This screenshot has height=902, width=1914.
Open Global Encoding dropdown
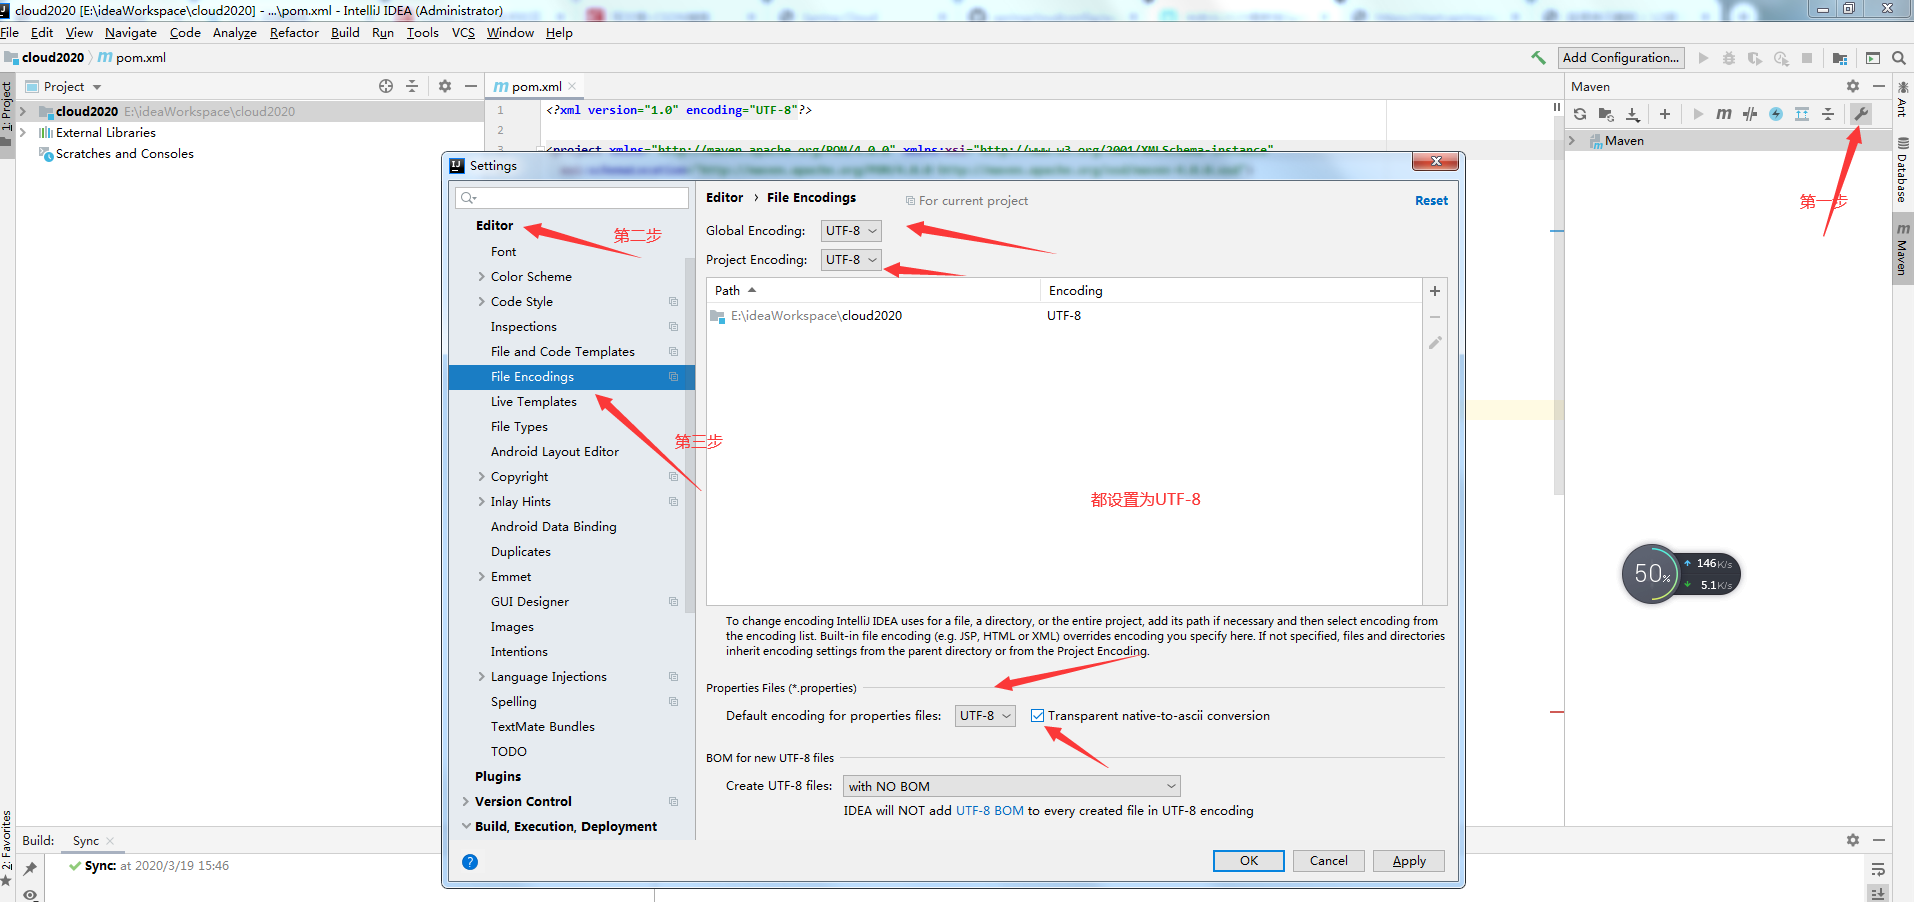[851, 231]
